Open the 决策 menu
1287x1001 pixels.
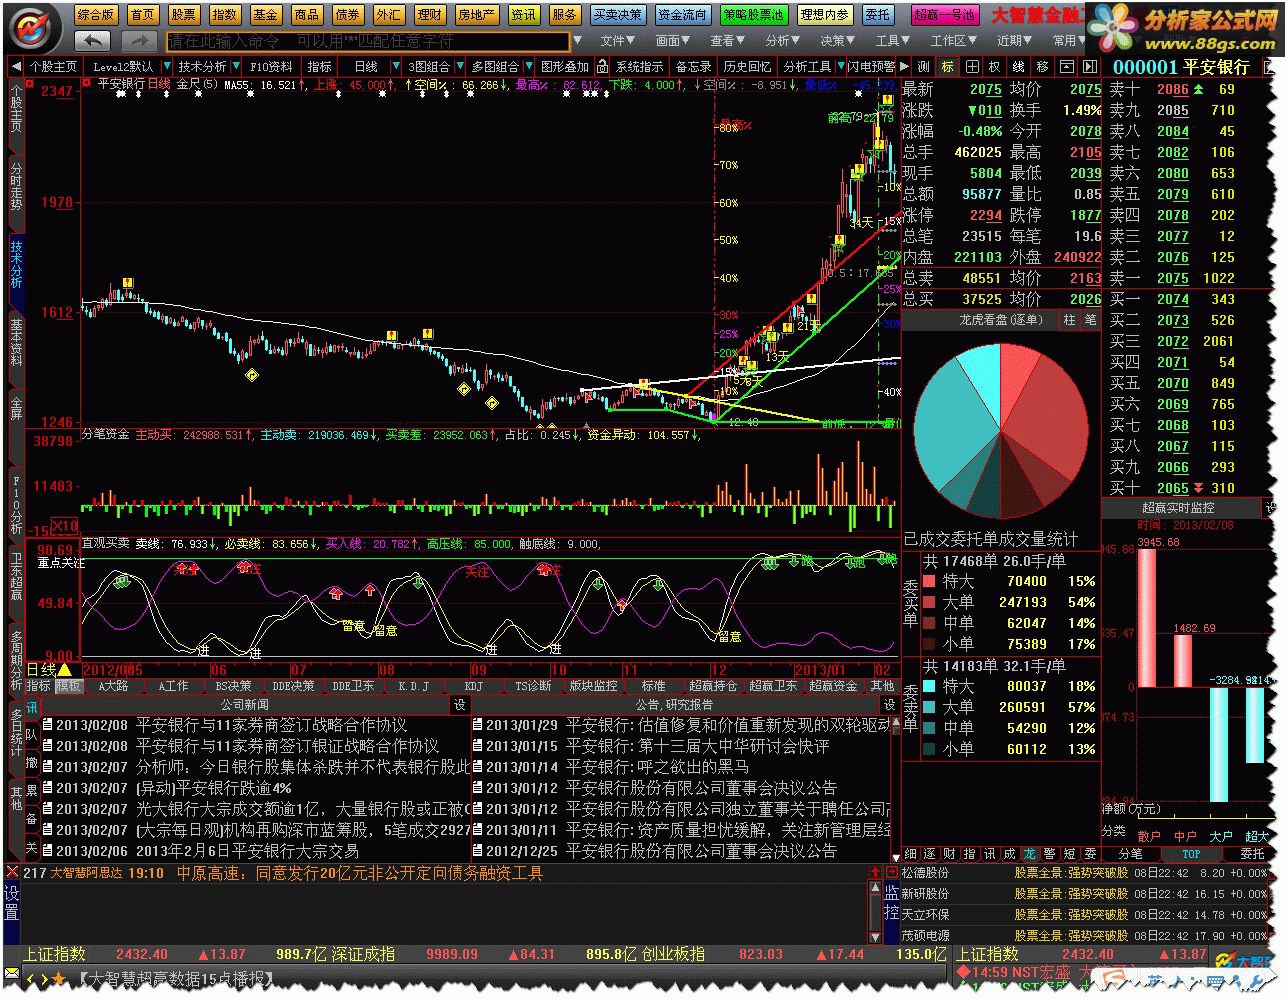click(837, 41)
